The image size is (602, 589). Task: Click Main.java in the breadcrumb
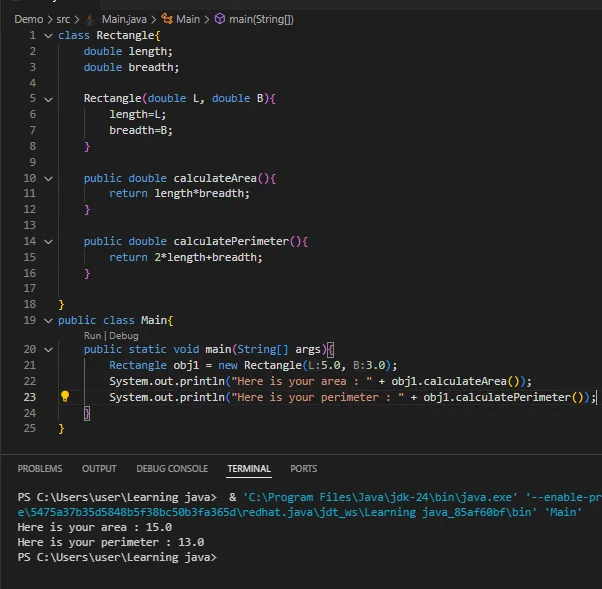click(x=124, y=19)
